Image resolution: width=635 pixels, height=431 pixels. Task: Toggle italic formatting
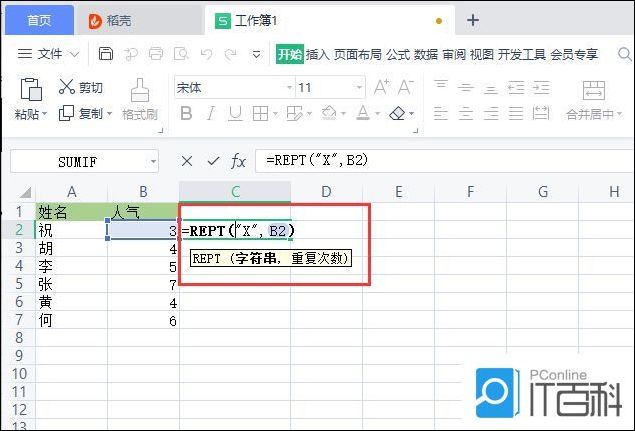coord(211,113)
